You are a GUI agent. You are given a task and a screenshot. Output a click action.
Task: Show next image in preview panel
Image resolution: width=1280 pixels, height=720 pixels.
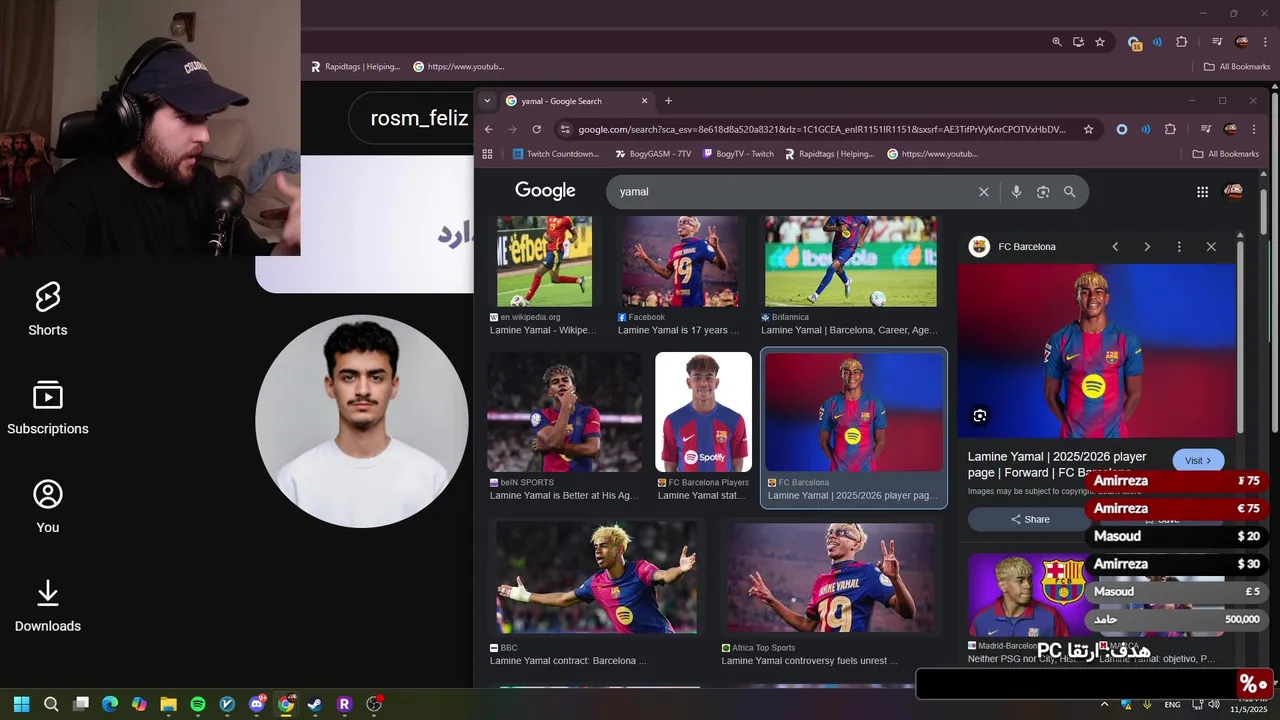click(1147, 247)
